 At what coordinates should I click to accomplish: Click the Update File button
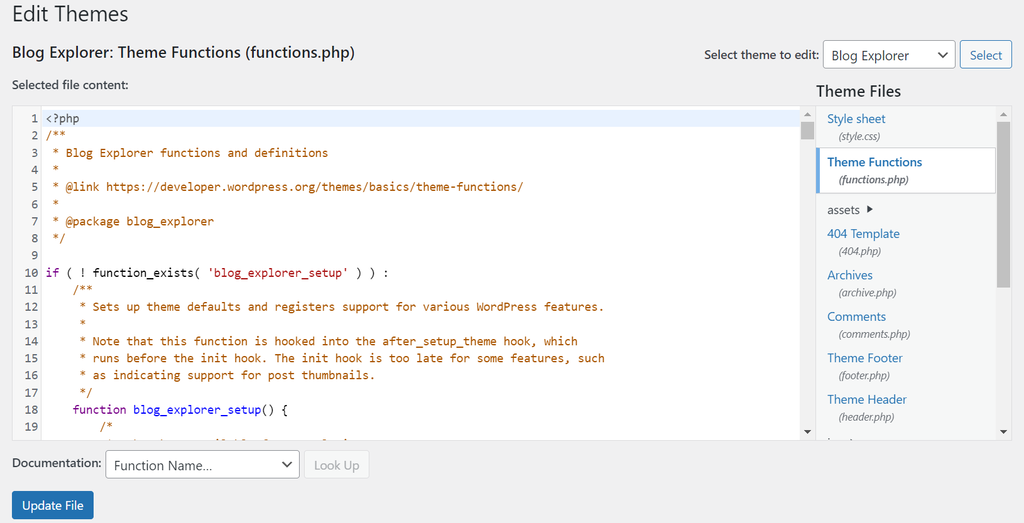click(53, 505)
